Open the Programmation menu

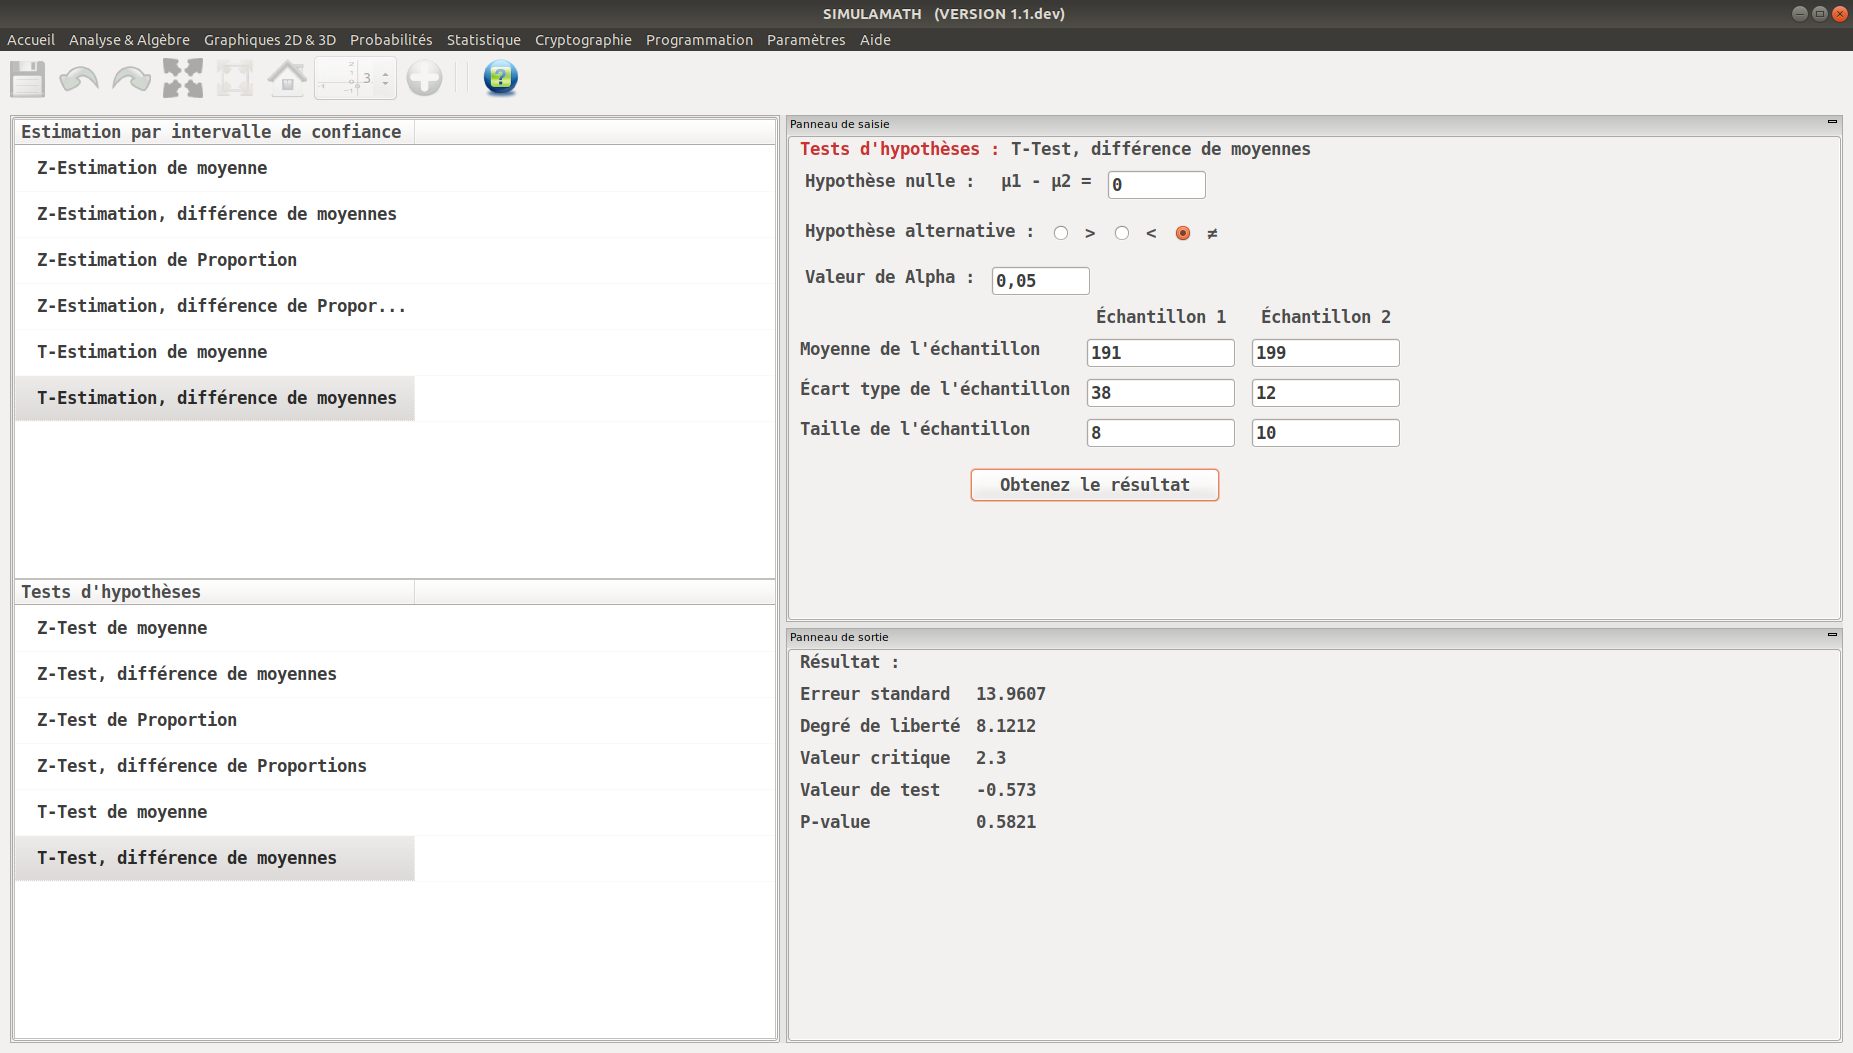pyautogui.click(x=699, y=40)
